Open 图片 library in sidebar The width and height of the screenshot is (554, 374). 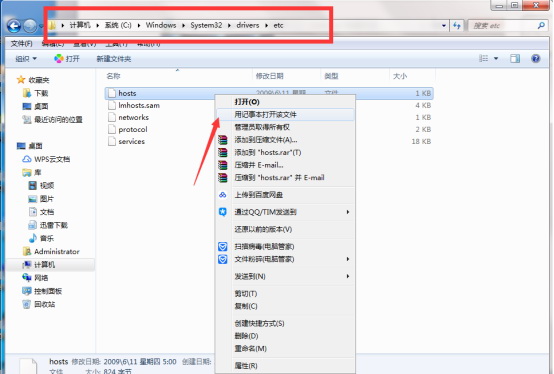click(41, 199)
